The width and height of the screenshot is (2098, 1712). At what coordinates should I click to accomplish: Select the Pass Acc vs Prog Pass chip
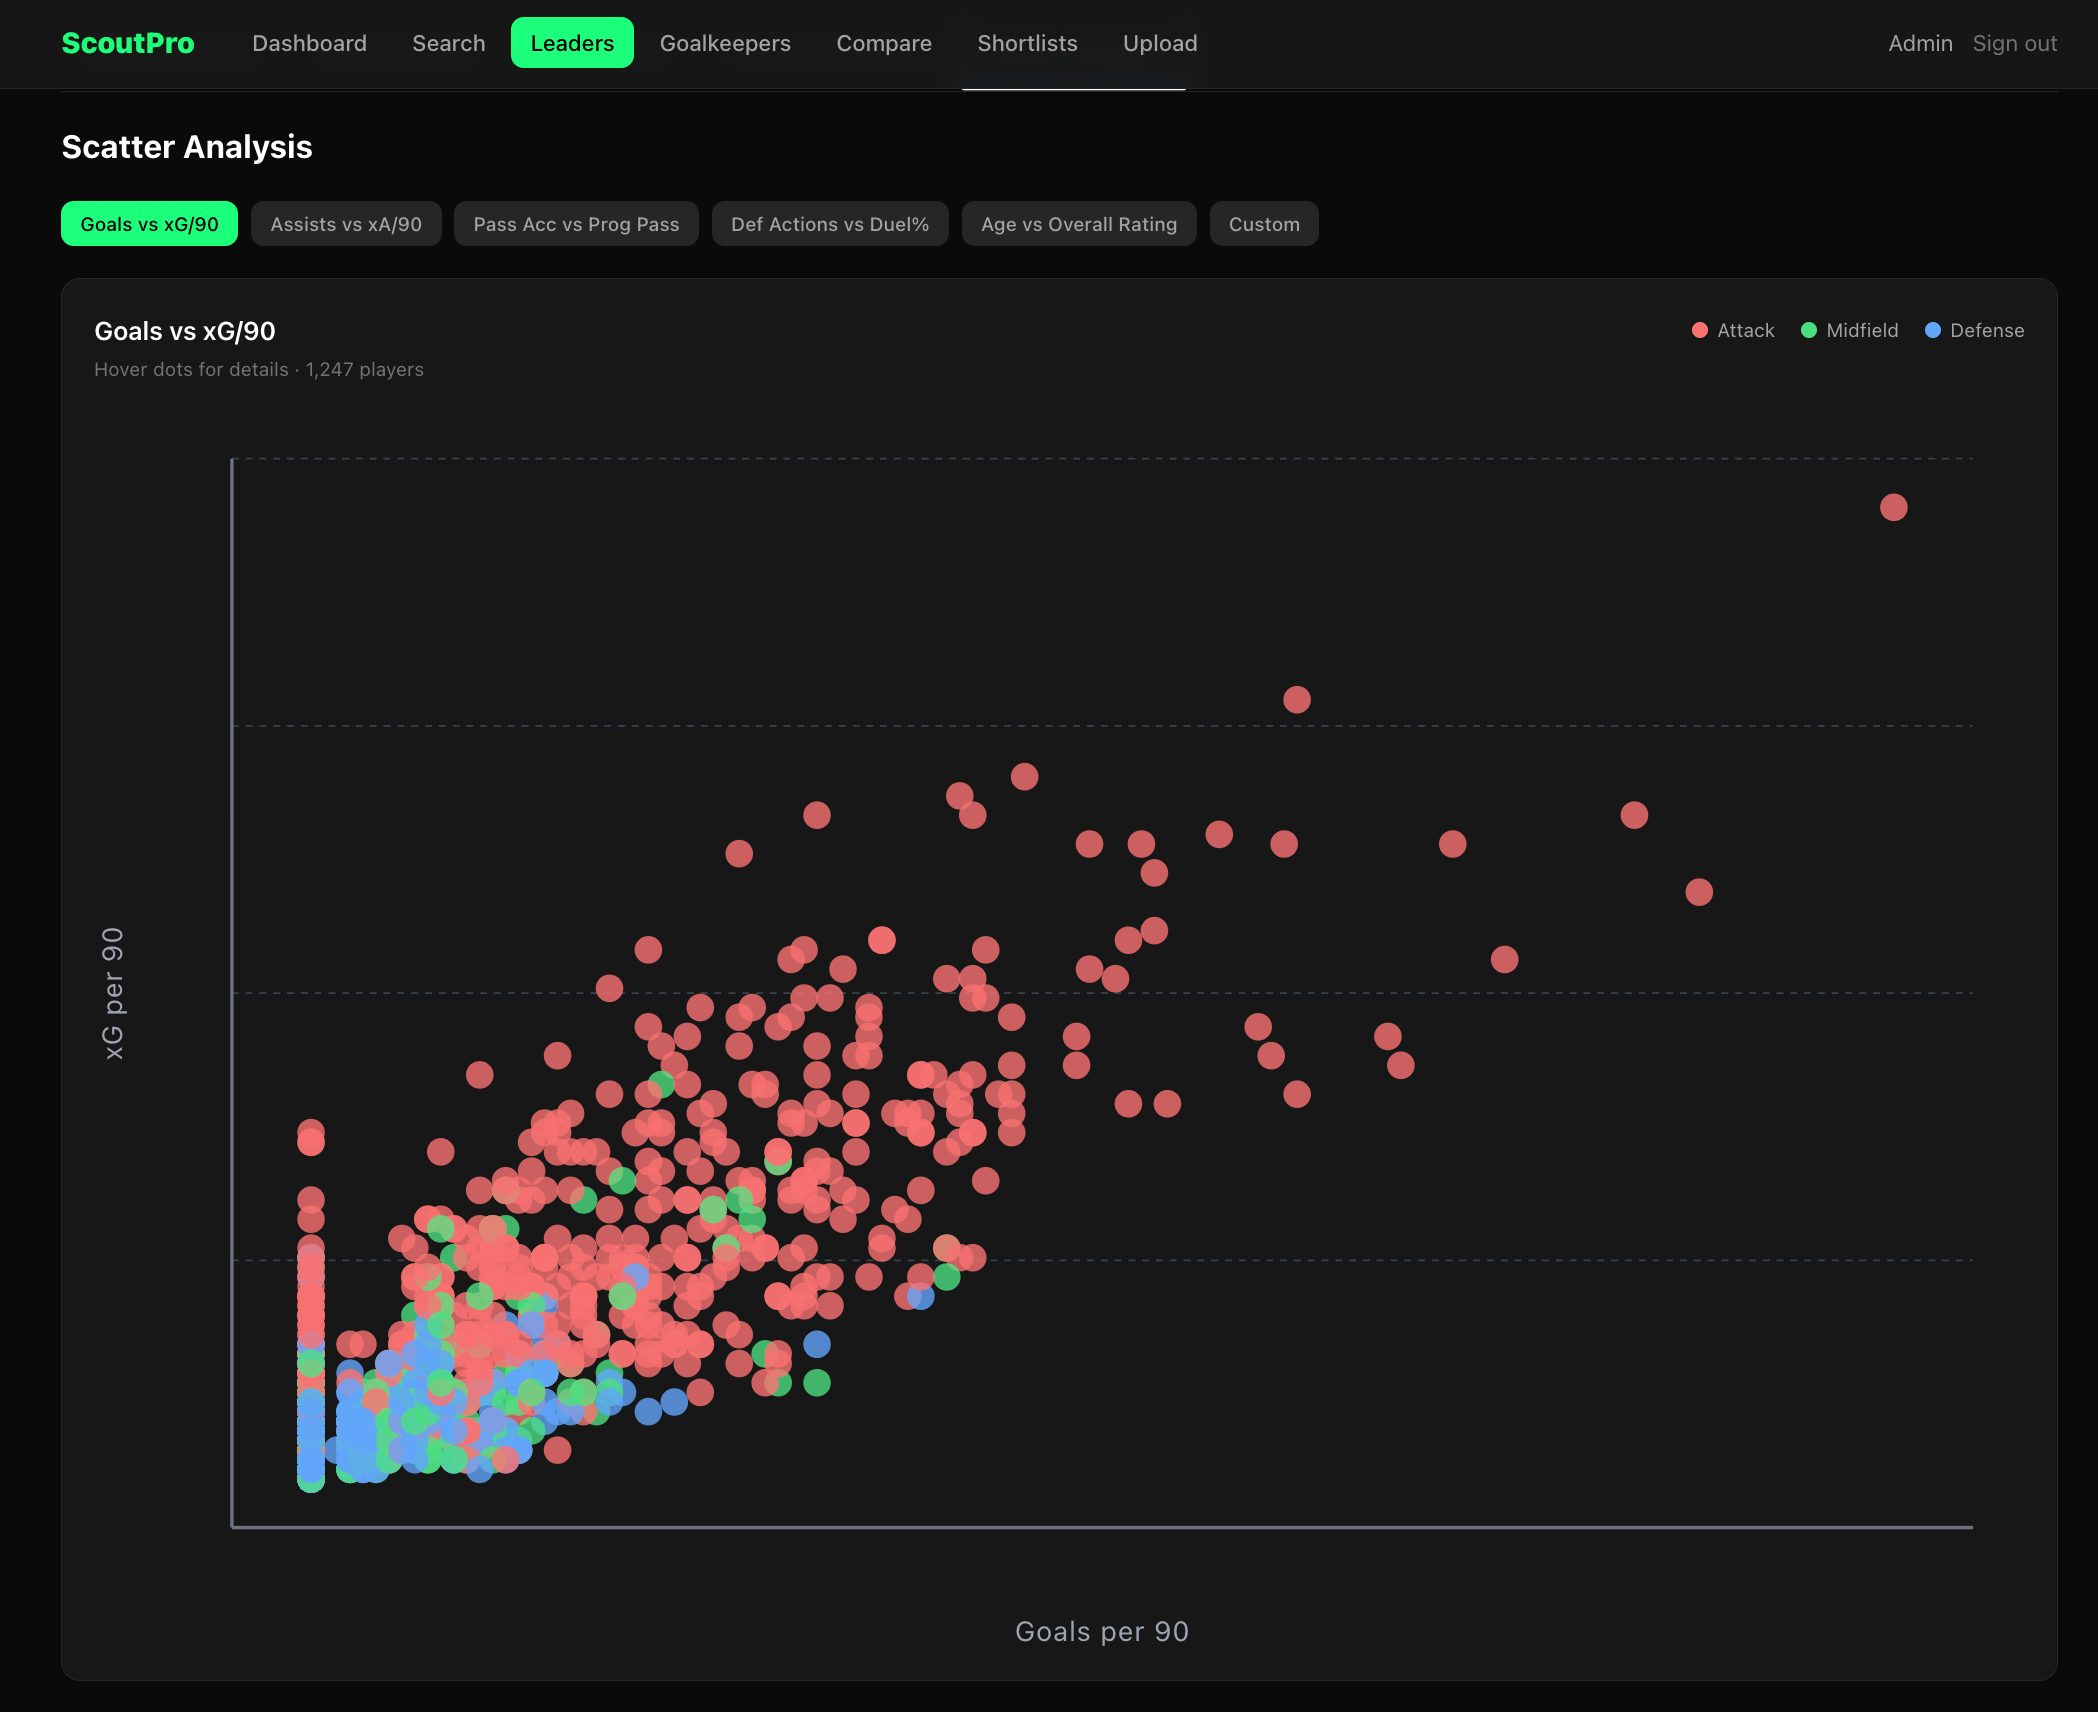pos(576,223)
